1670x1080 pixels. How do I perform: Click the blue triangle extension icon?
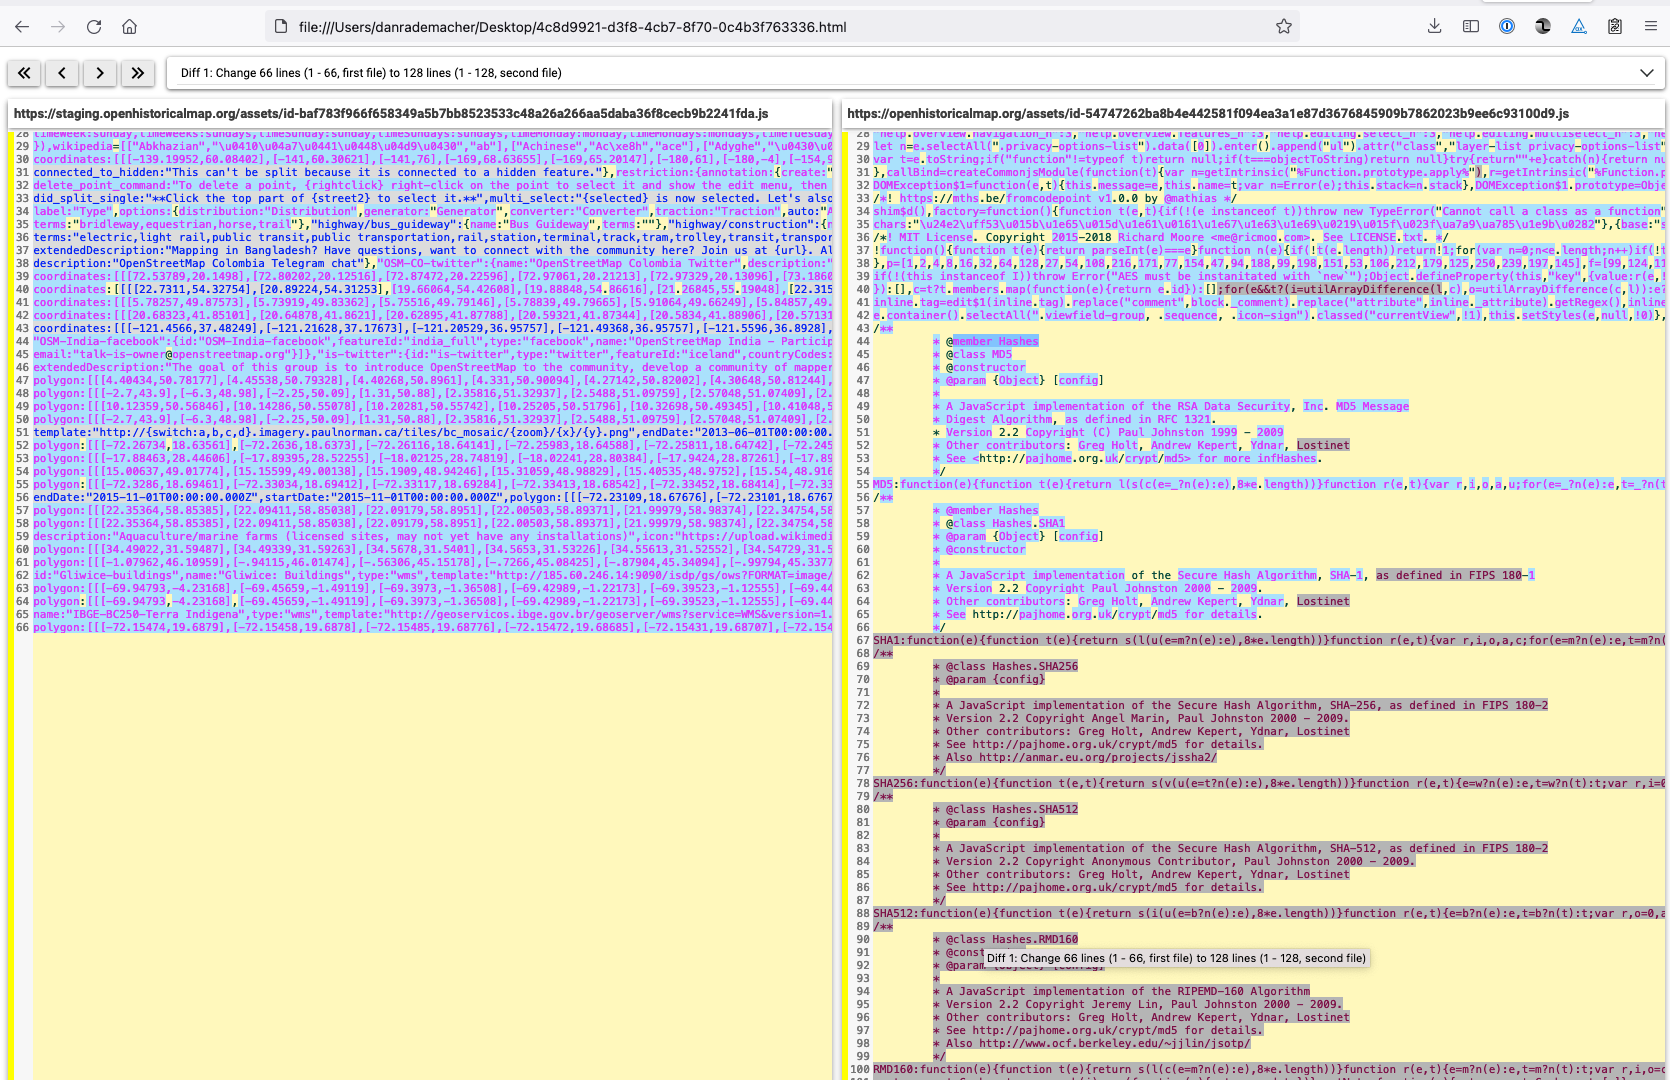1578,27
